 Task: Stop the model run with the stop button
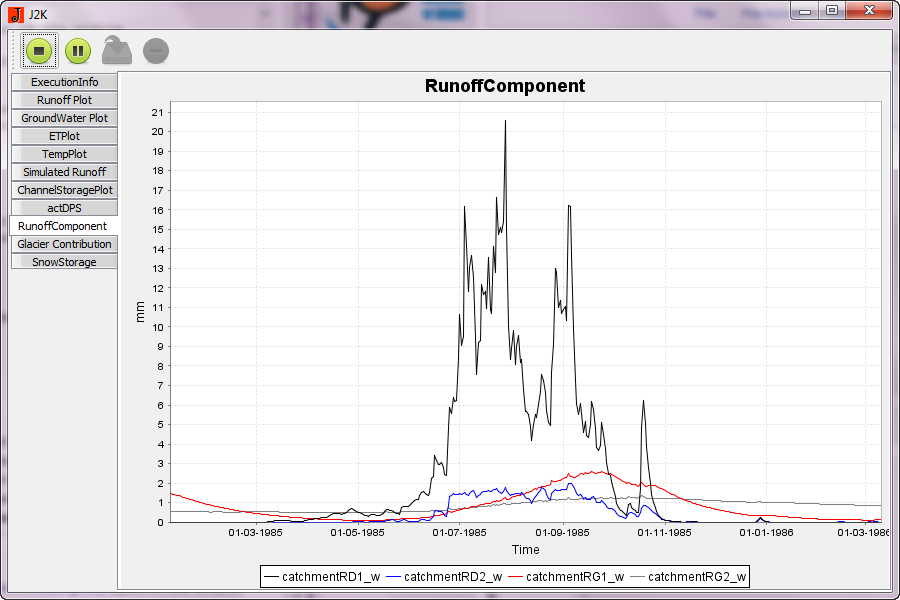pos(39,50)
